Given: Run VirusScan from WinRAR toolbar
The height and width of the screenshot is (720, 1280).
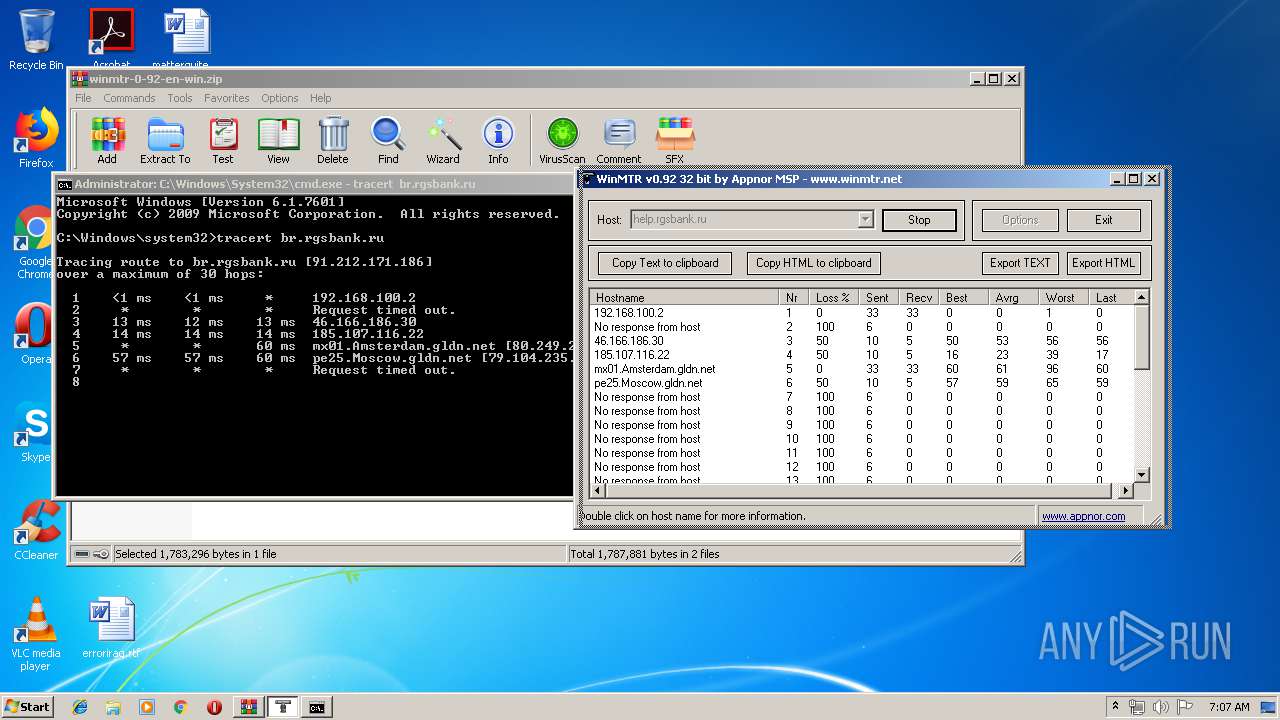Looking at the screenshot, I should coord(562,141).
